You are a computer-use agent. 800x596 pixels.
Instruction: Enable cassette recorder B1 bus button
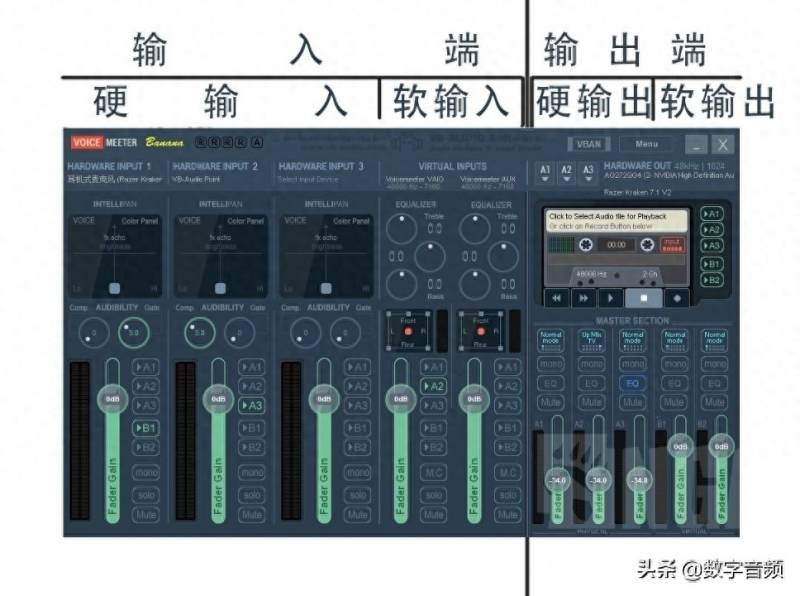[712, 264]
